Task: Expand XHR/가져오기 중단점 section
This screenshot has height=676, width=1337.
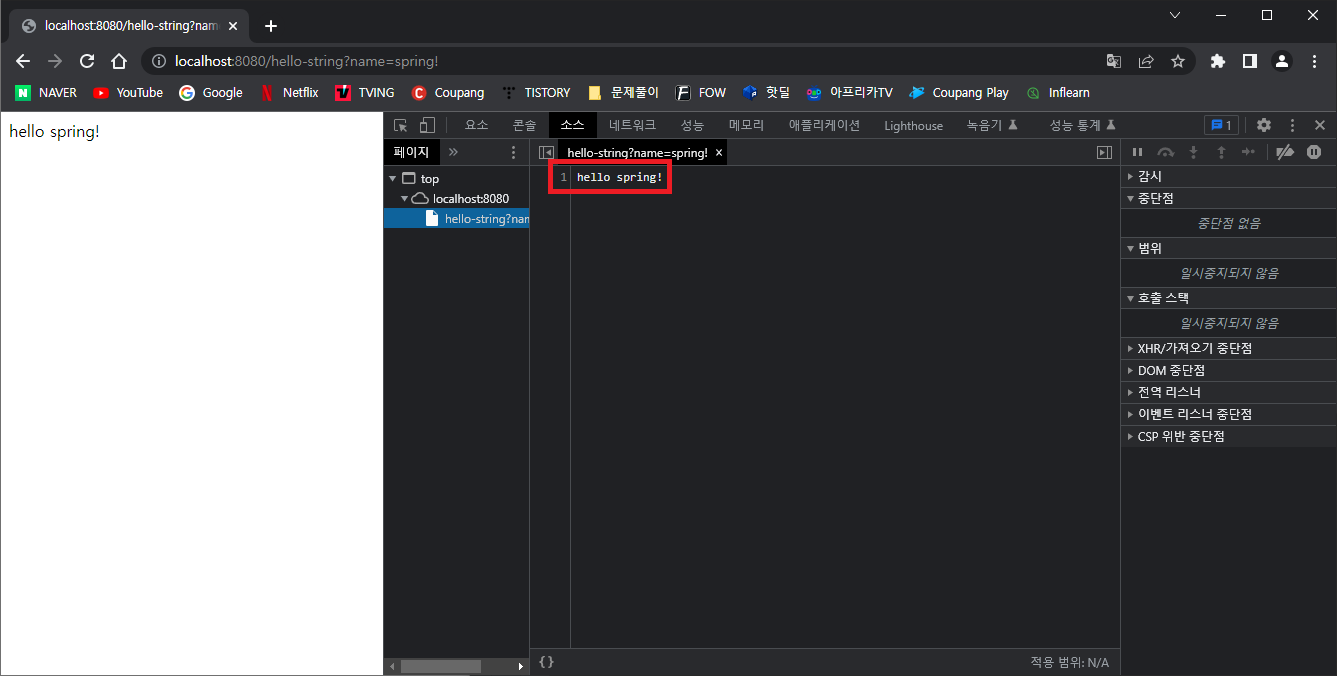Action: tap(1228, 348)
